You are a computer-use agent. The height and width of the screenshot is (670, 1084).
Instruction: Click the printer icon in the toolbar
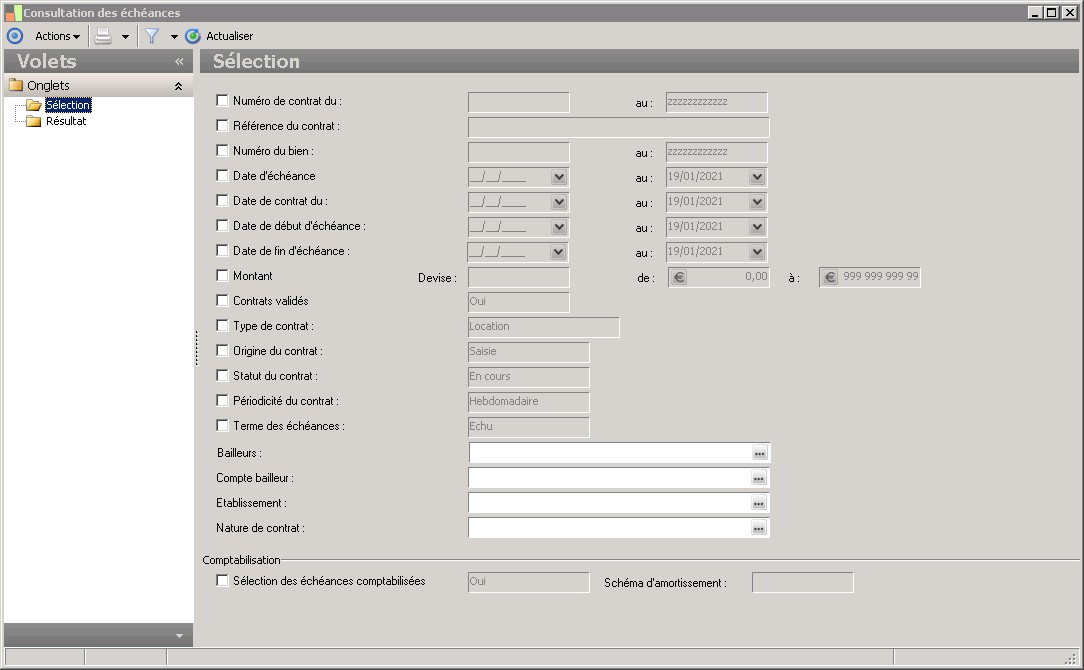coord(103,36)
